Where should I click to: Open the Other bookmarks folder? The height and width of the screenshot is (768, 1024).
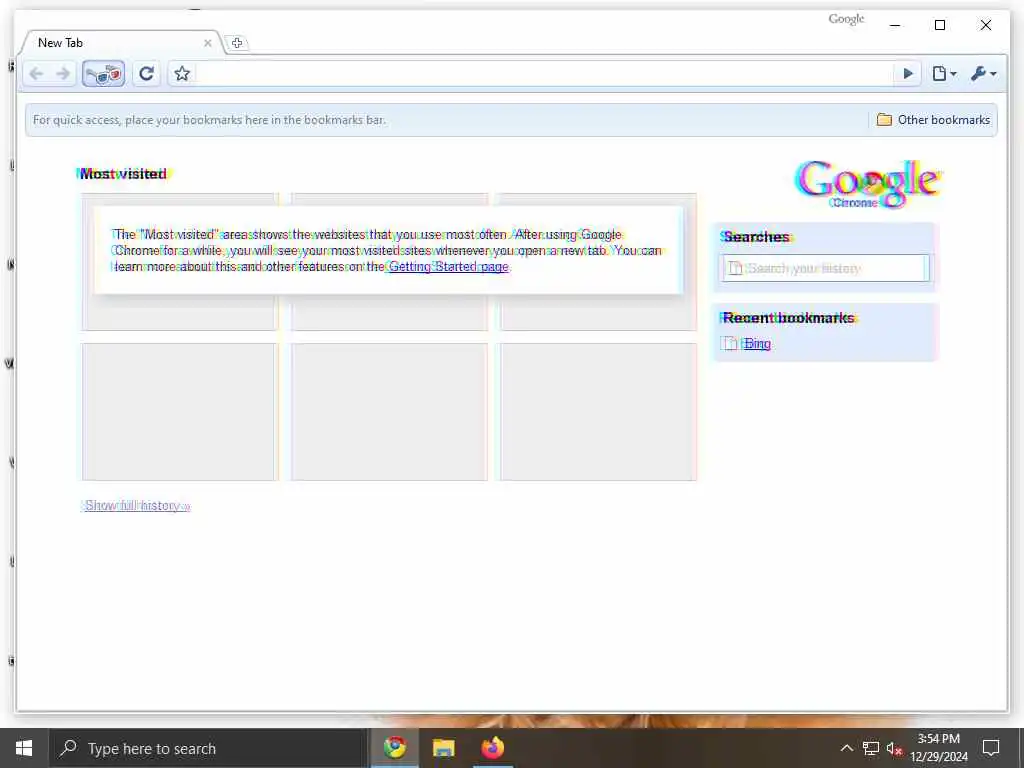point(933,120)
